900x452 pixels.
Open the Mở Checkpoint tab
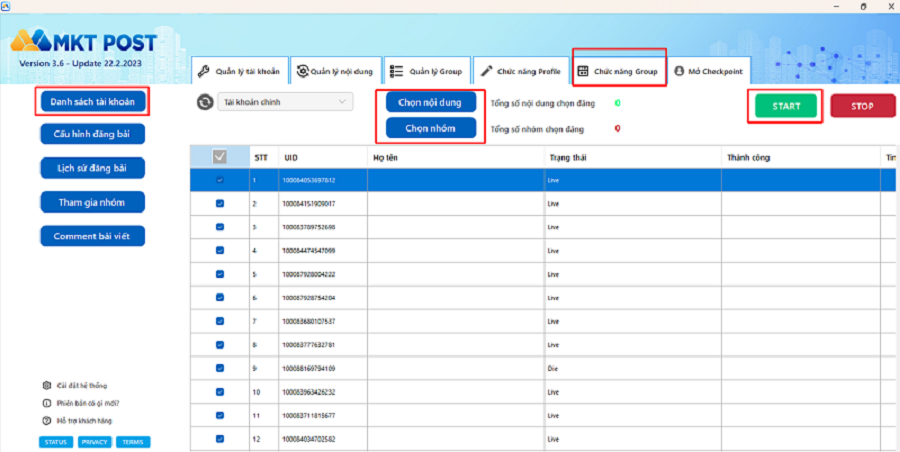(708, 72)
